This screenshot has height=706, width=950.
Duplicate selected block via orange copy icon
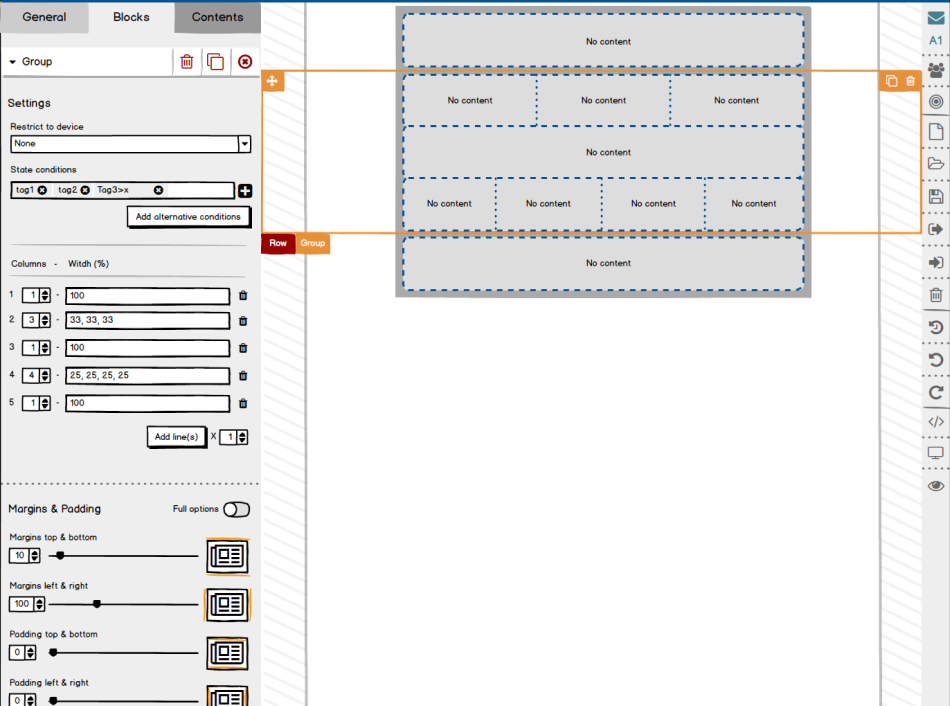pos(891,81)
